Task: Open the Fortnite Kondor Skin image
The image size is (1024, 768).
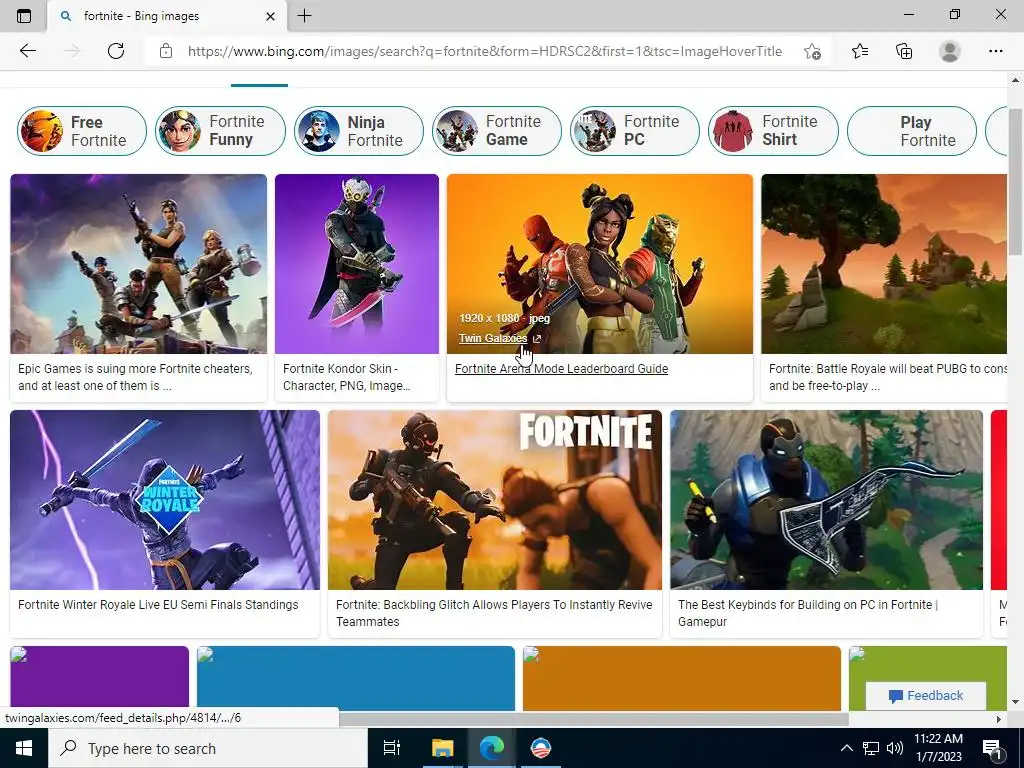Action: coord(357,264)
